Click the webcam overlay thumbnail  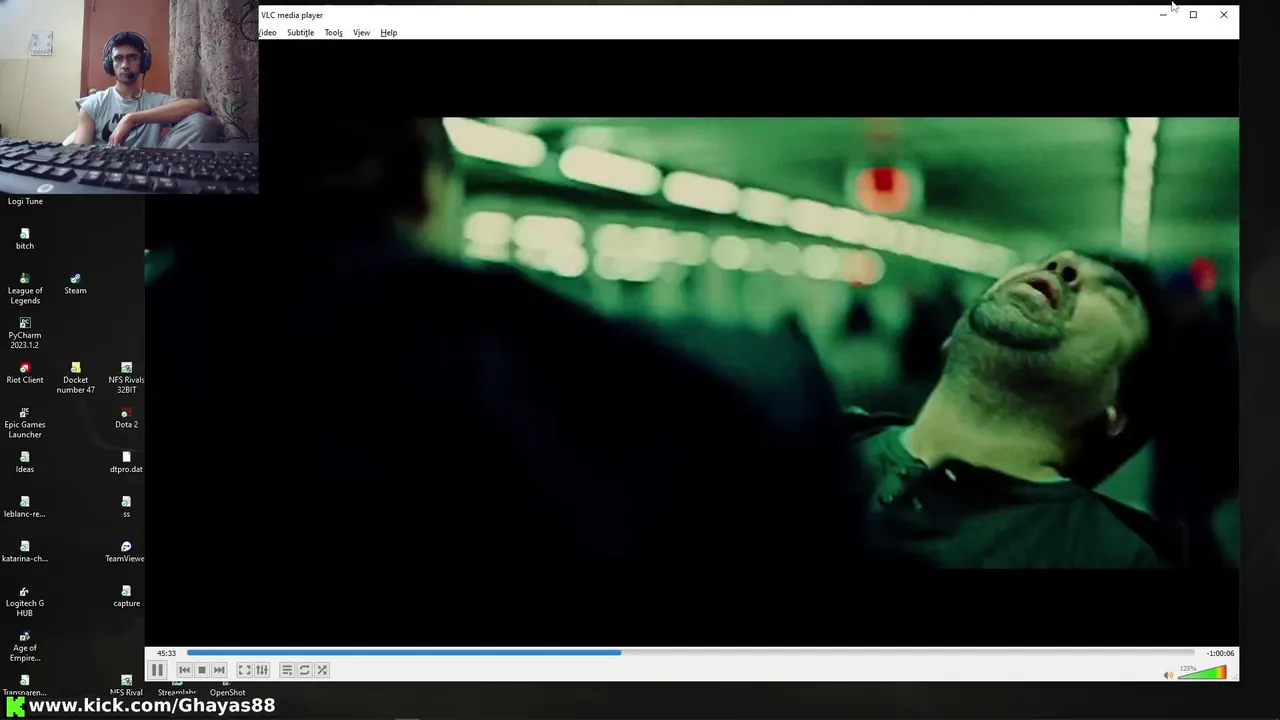coord(129,97)
